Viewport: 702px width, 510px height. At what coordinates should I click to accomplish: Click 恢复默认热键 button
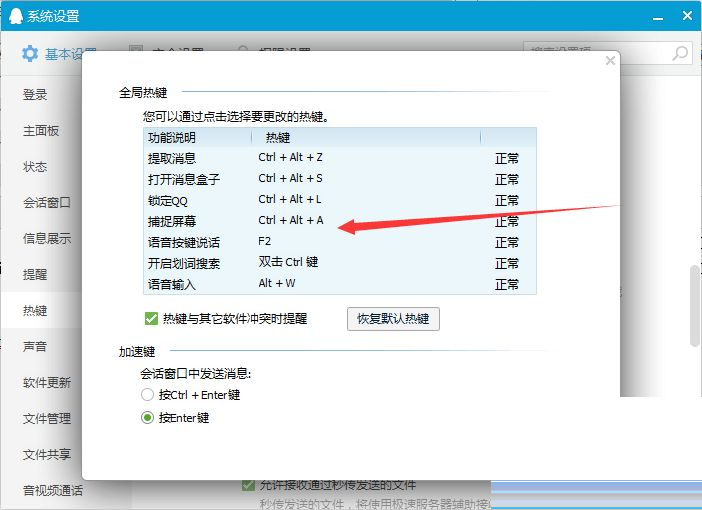[393, 319]
